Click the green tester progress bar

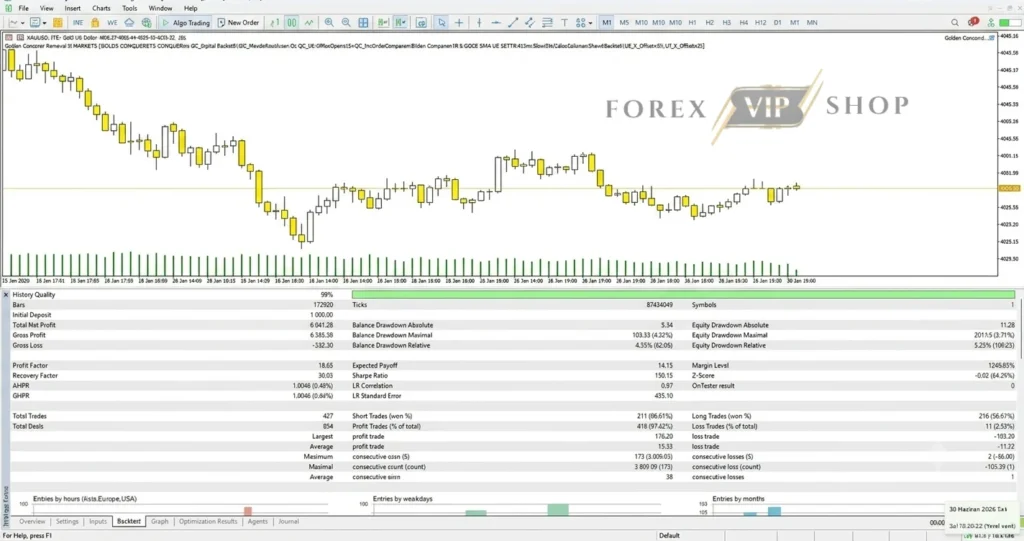coord(683,295)
